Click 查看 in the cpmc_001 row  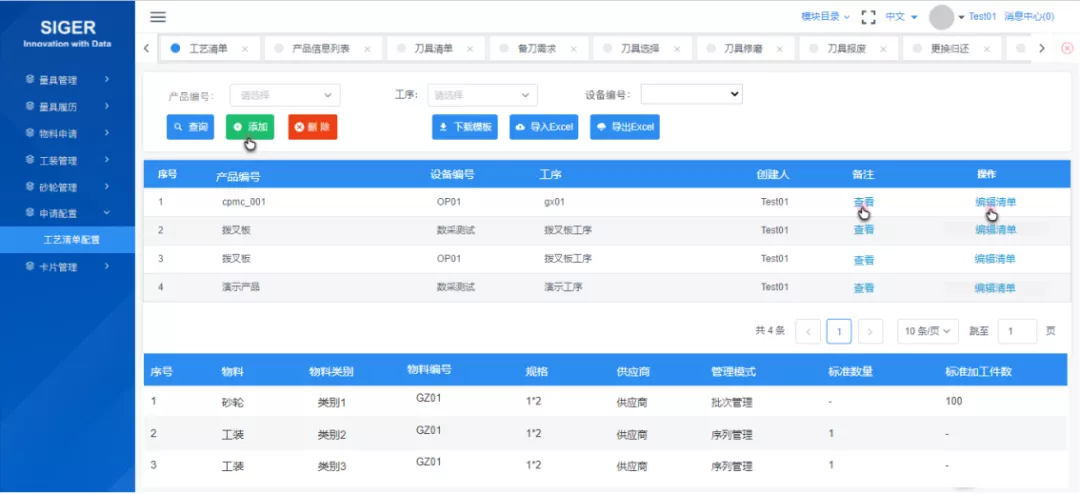(864, 202)
